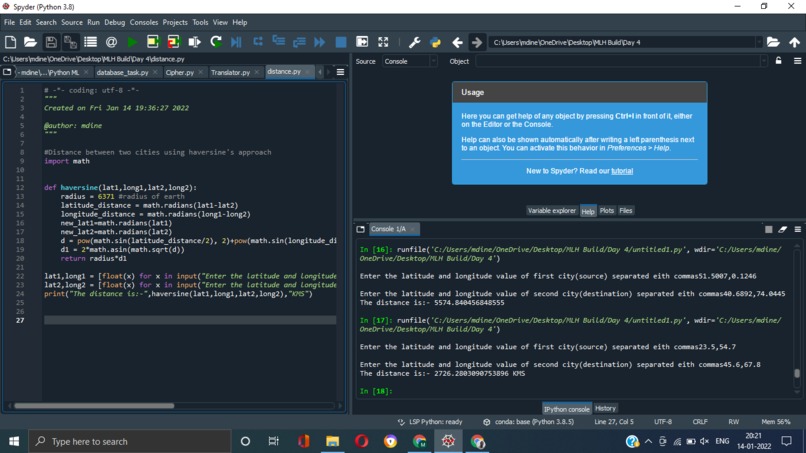Switch to the Variable explorer pane

[x=552, y=211]
